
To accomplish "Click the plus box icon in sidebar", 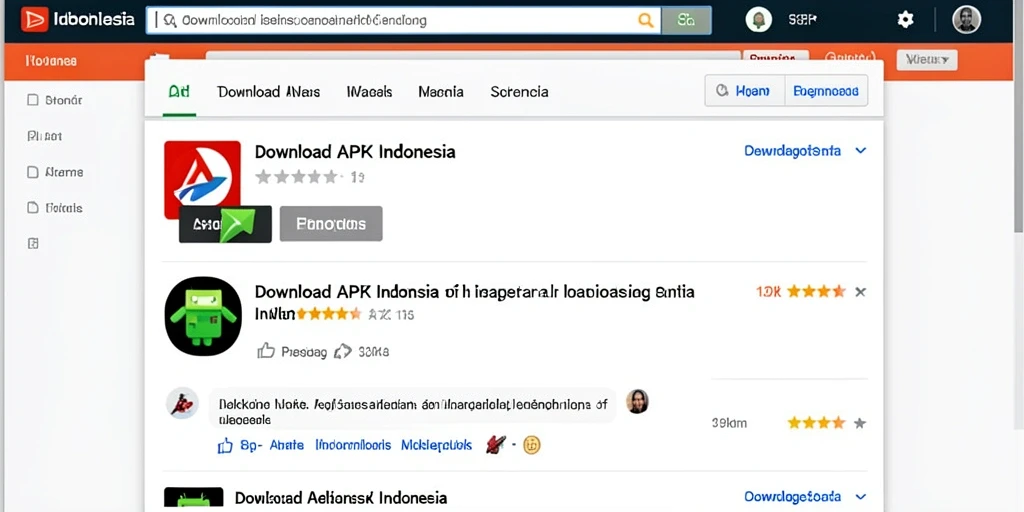I will click(33, 244).
